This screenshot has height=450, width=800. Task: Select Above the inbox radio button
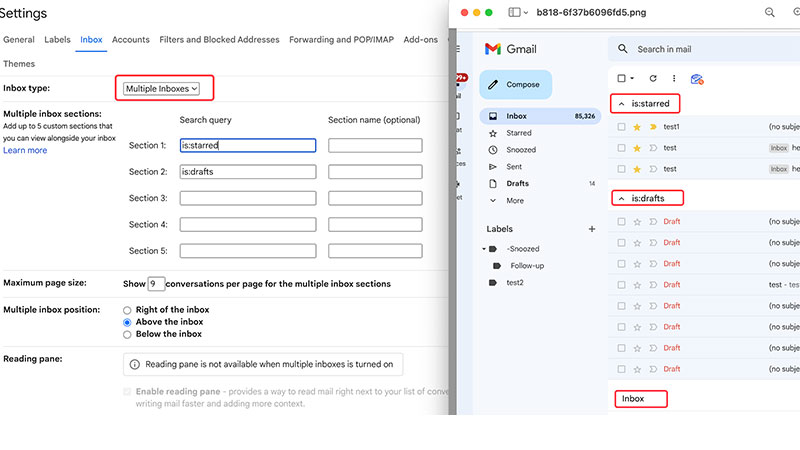tap(127, 322)
